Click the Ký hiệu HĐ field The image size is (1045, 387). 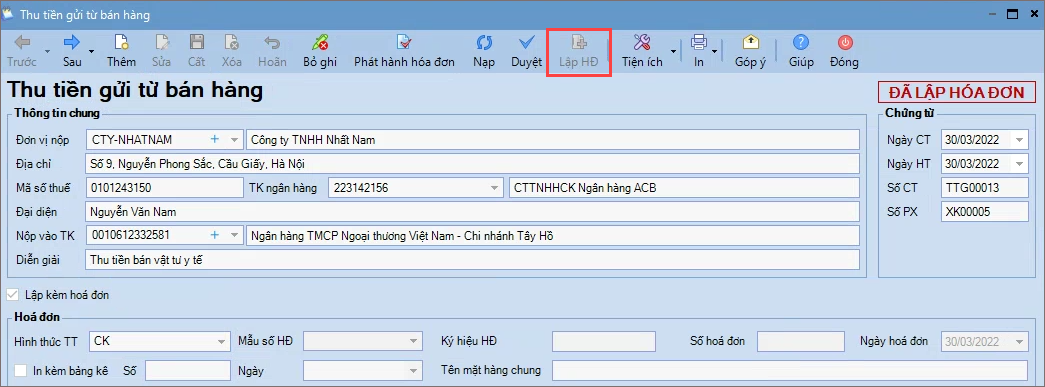[604, 342]
